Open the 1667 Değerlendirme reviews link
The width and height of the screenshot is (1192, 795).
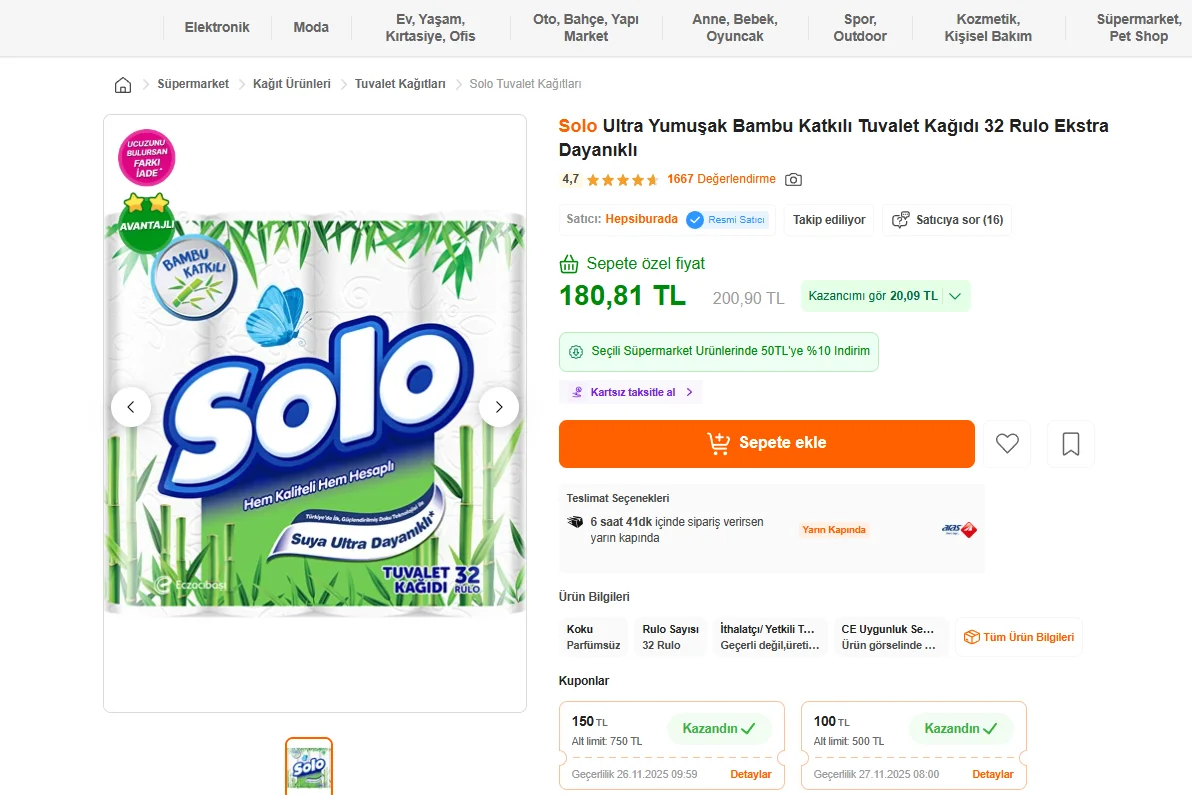click(x=721, y=180)
